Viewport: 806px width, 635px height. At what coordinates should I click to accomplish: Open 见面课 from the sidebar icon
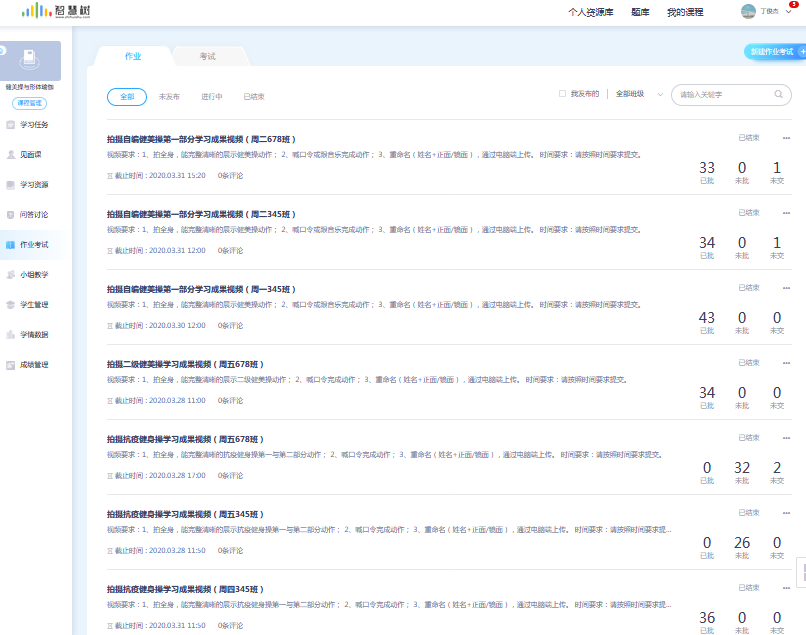tap(10, 155)
